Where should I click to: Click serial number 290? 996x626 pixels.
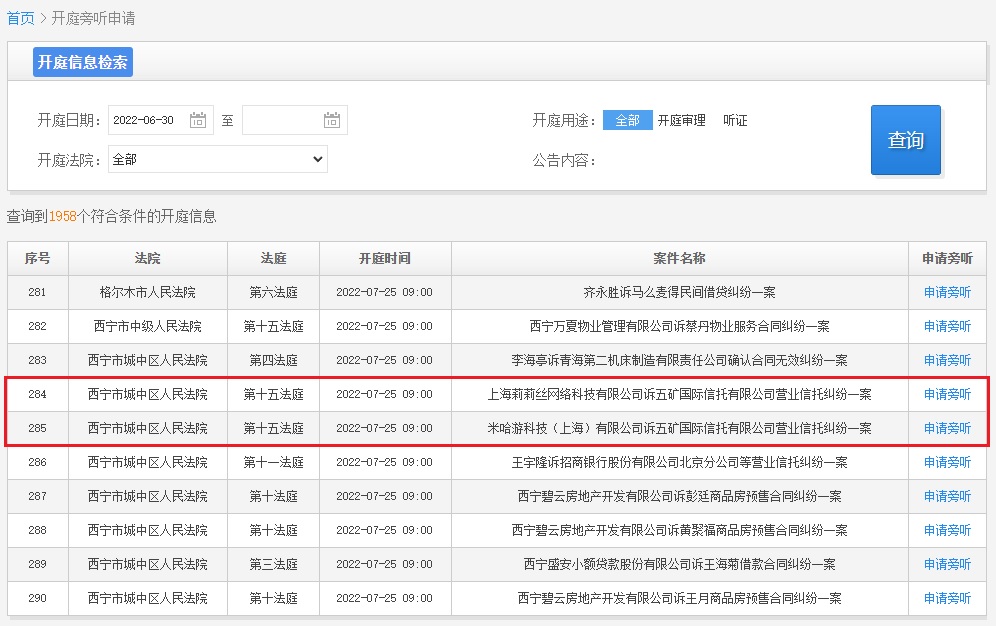pyautogui.click(x=37, y=598)
